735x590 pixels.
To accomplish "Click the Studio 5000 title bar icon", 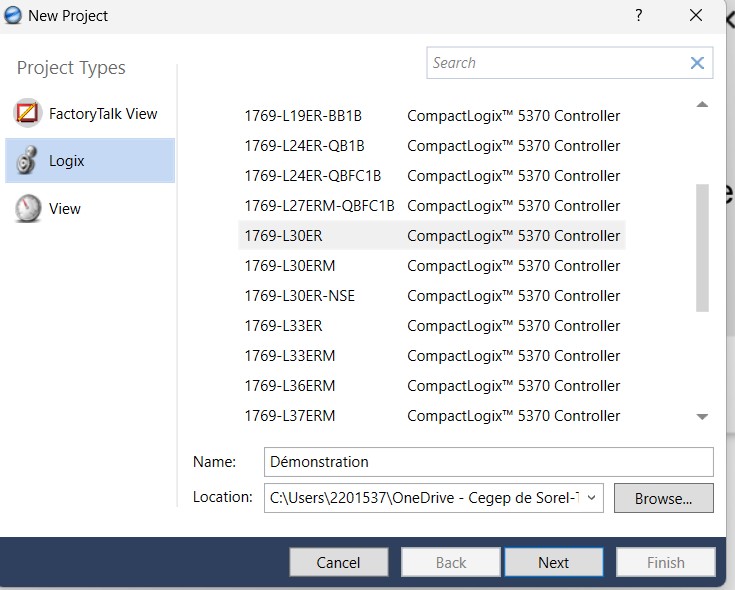I will (14, 15).
